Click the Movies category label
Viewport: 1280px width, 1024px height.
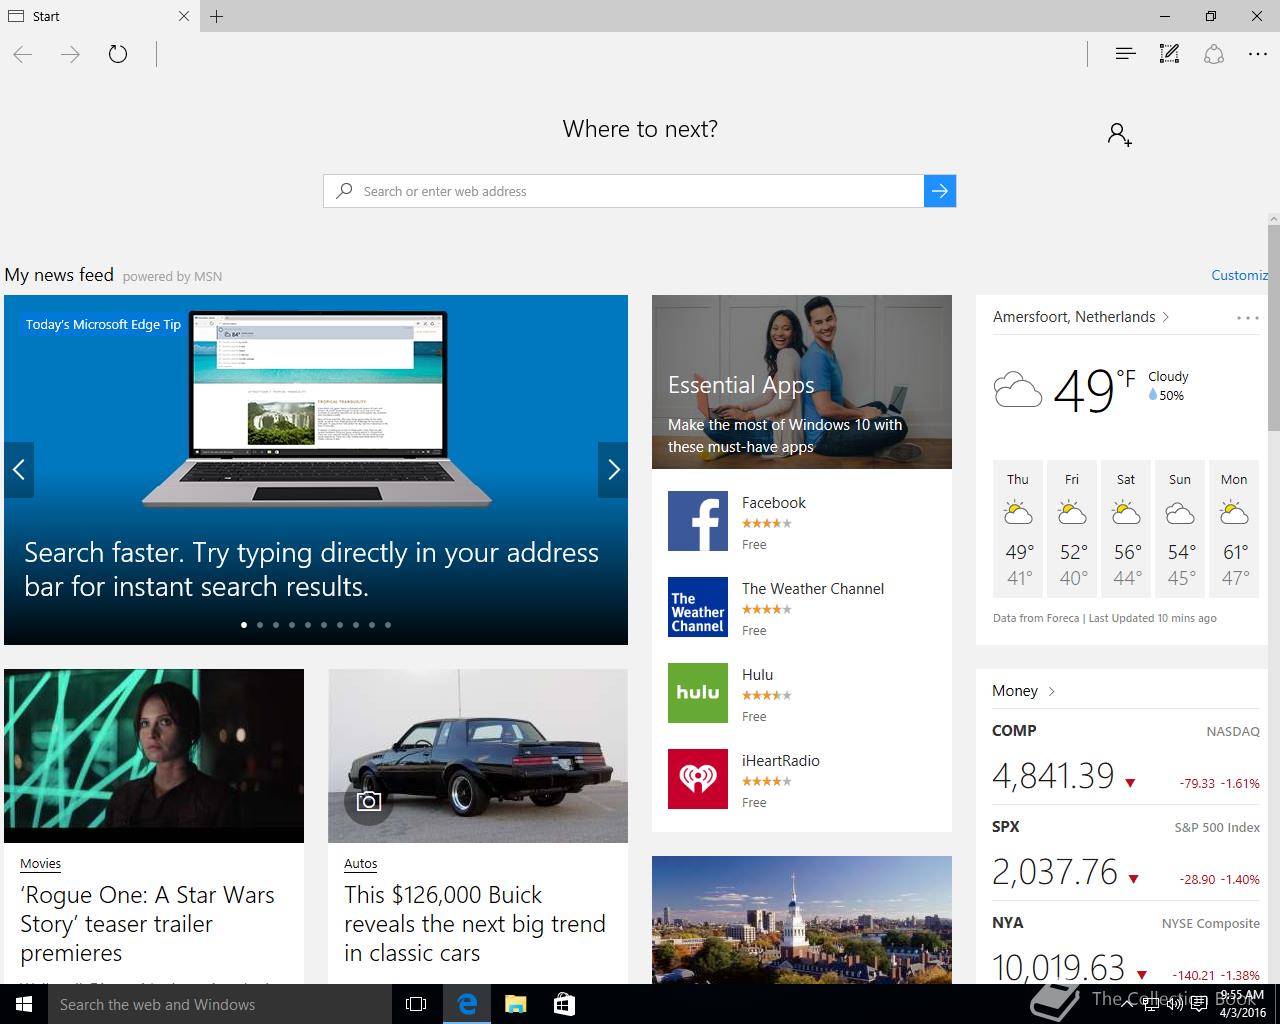tap(40, 864)
